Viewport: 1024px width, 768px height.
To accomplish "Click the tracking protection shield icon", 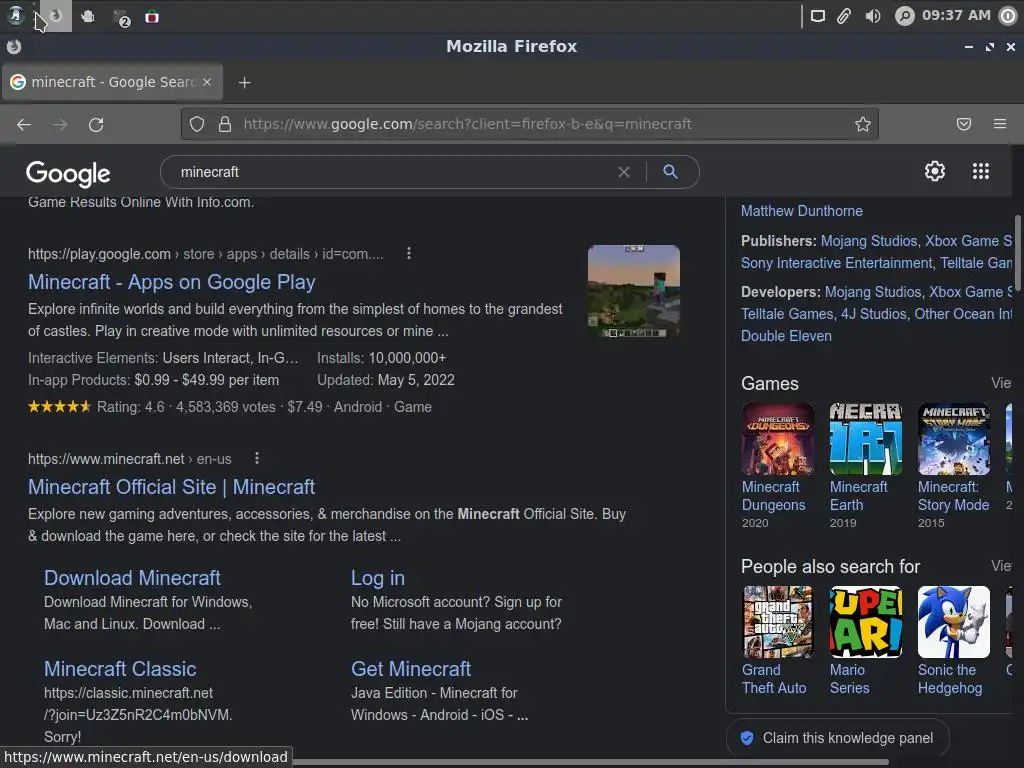I will pos(197,124).
